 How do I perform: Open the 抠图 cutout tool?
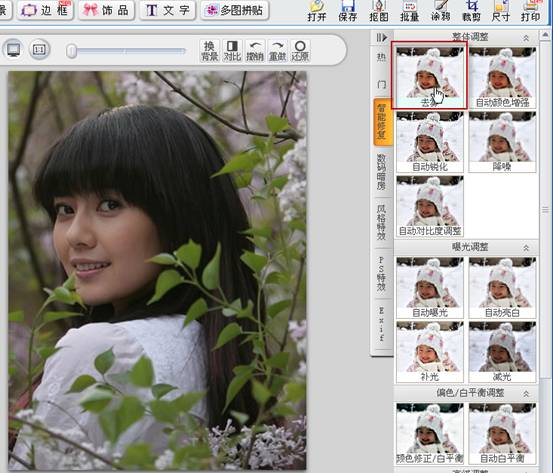(x=379, y=11)
